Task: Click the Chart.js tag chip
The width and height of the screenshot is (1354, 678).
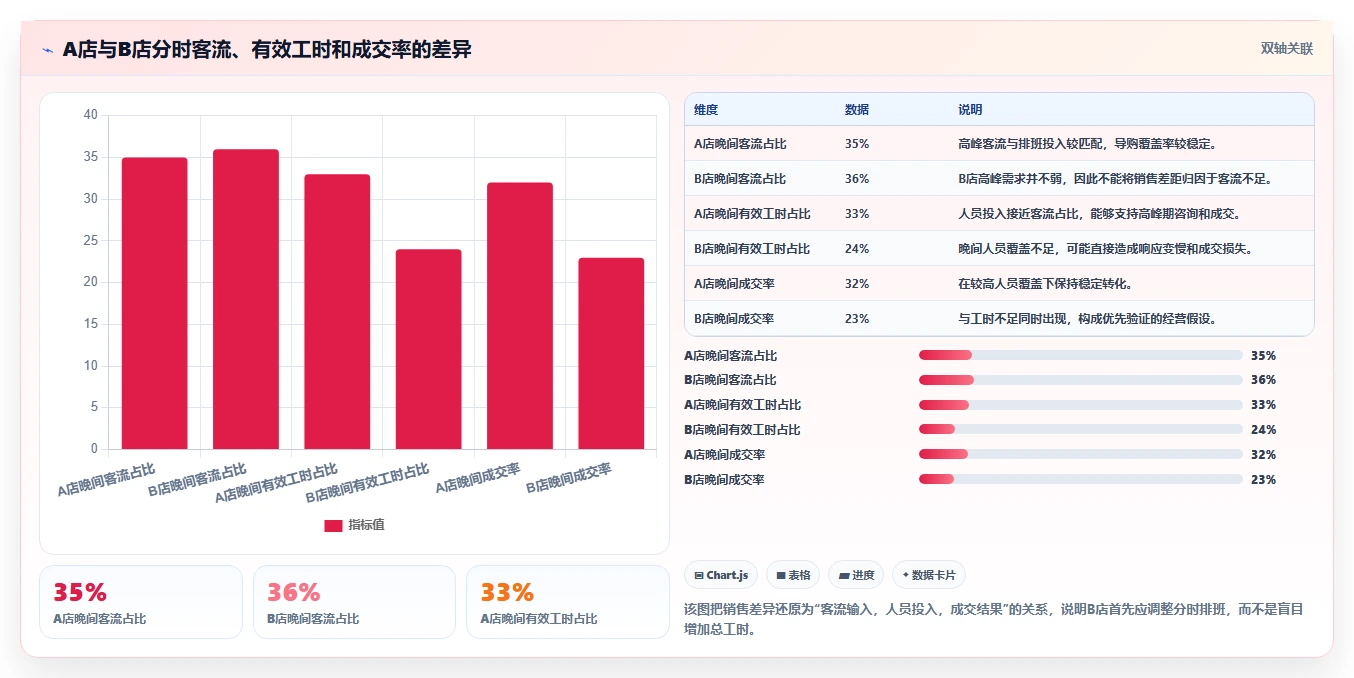Action: coord(721,575)
